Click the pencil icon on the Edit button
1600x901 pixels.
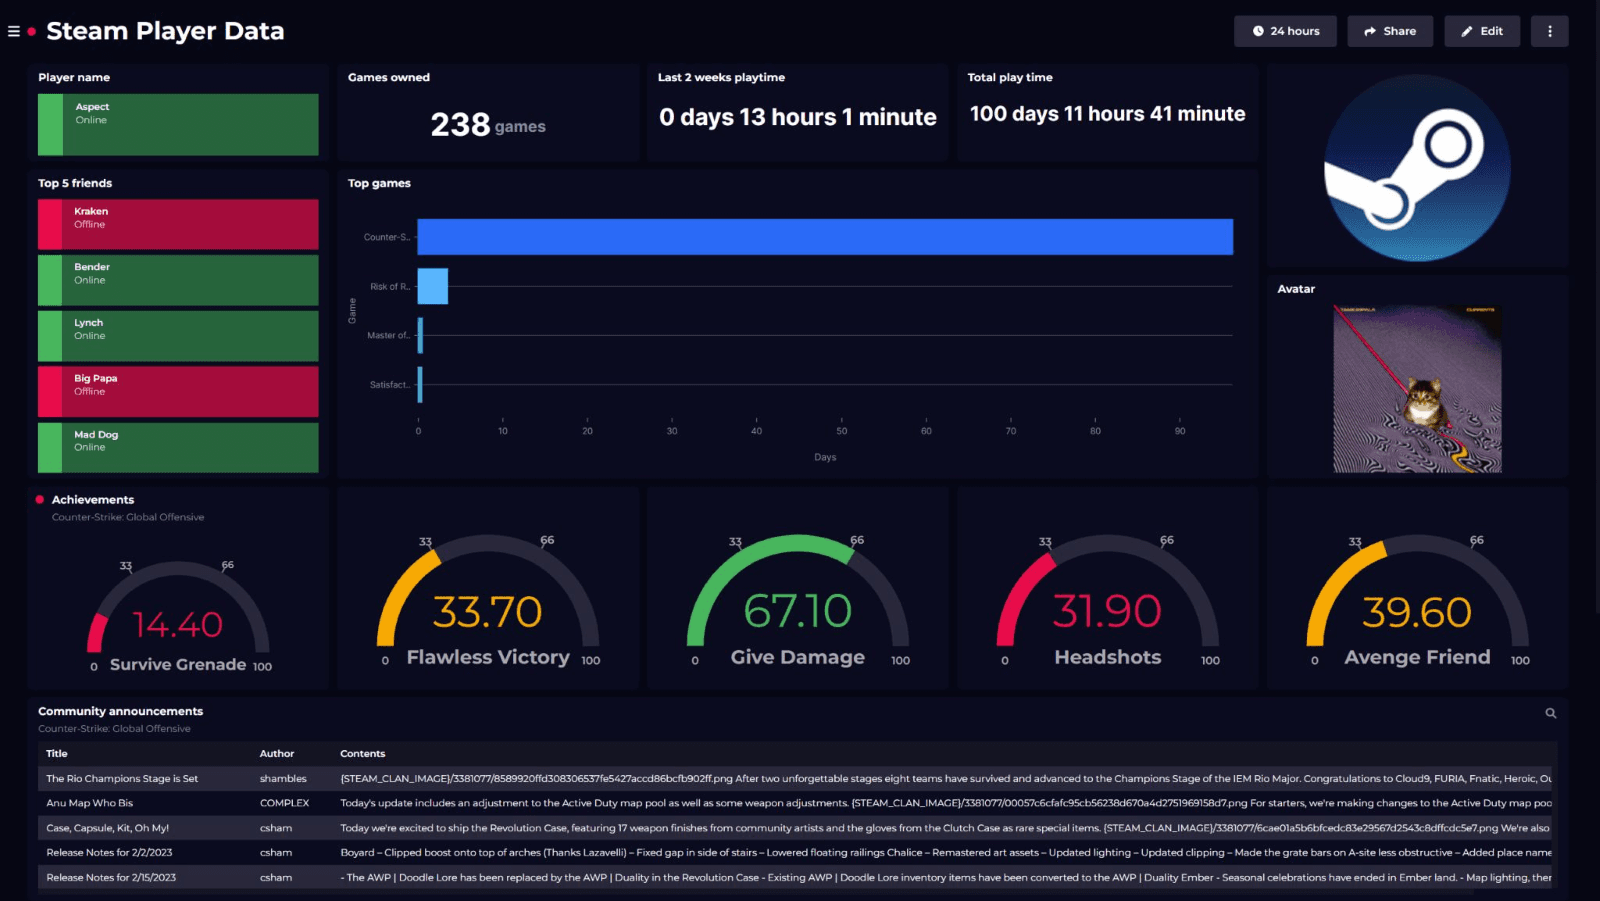(1465, 31)
